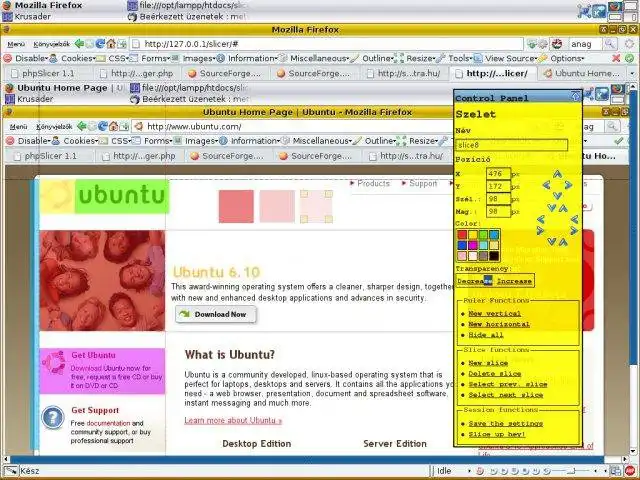Open the Resize dropdown
The height and width of the screenshot is (480, 640).
(416, 58)
